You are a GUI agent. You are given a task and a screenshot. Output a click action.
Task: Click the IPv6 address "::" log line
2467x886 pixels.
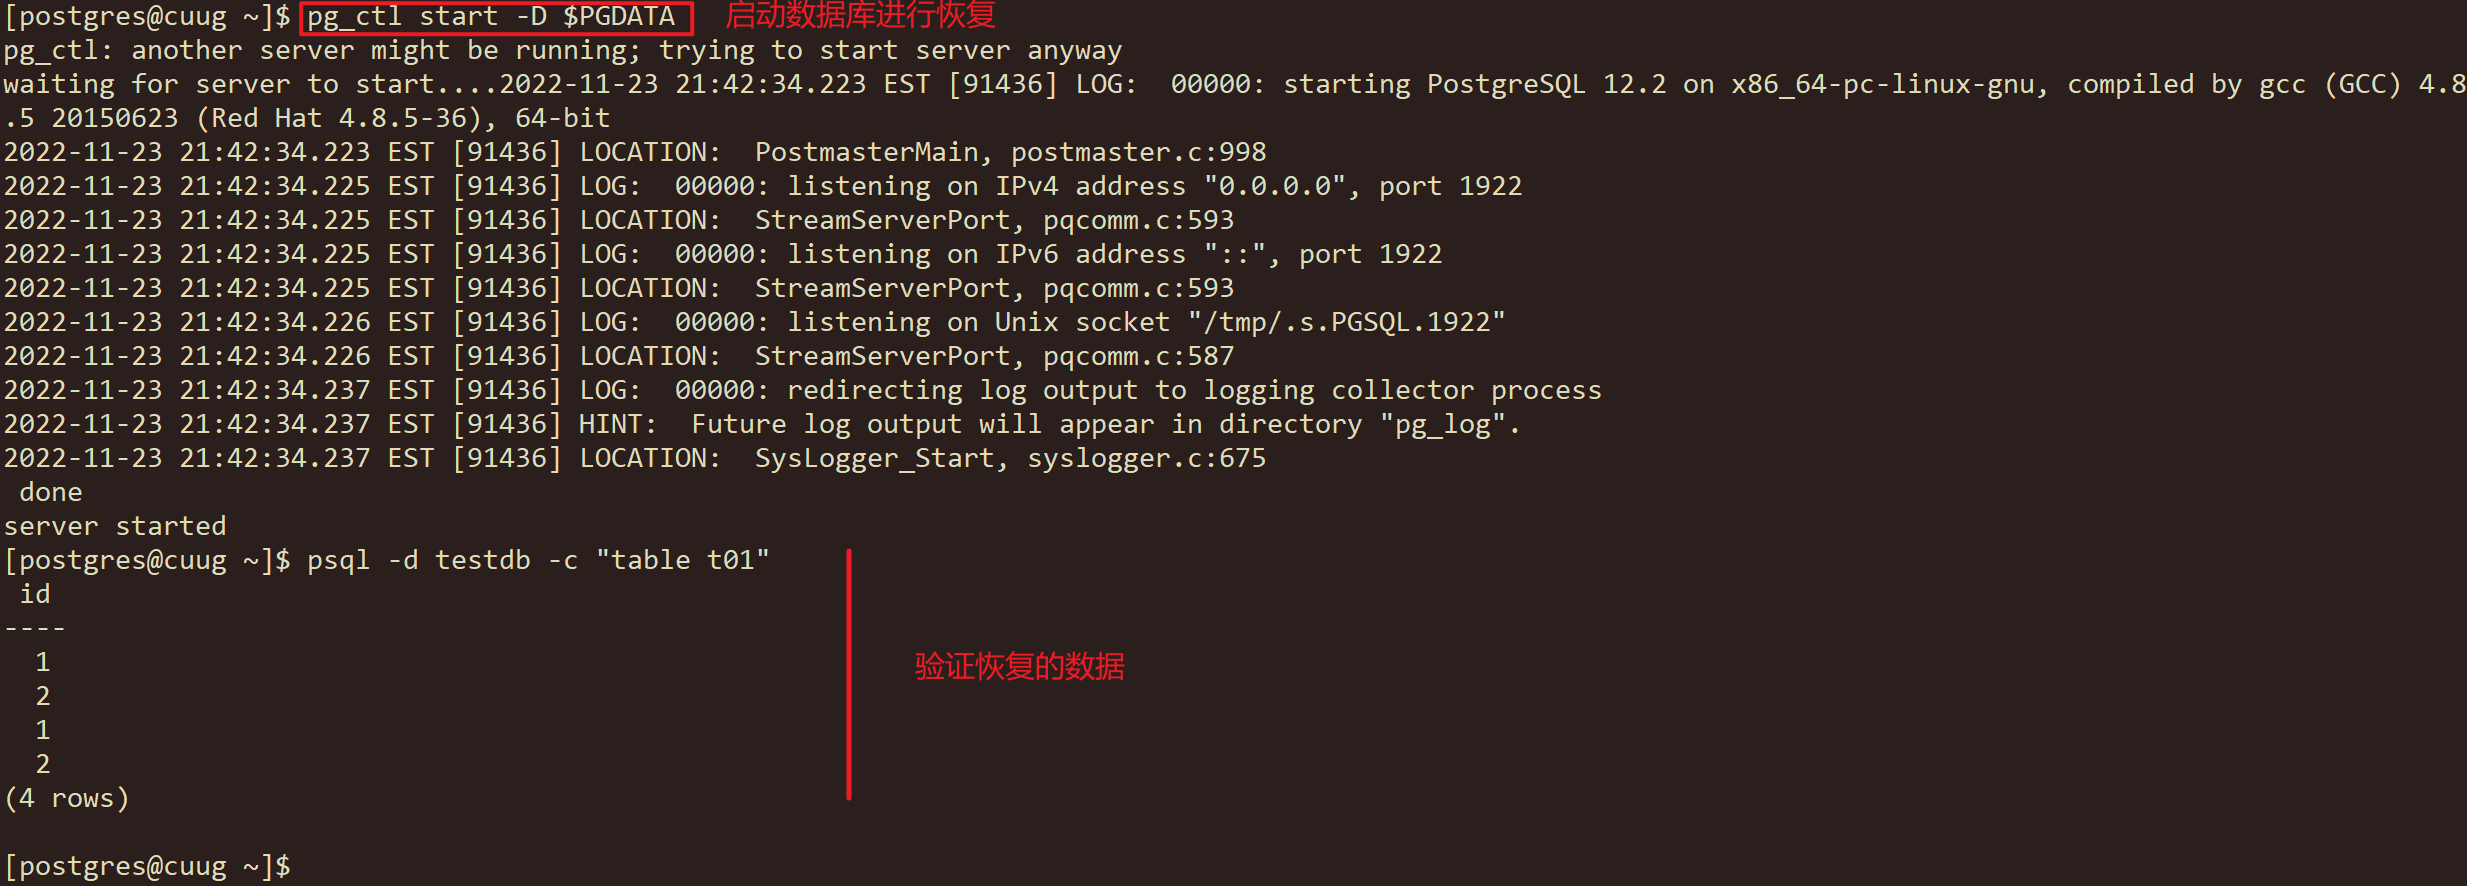723,254
